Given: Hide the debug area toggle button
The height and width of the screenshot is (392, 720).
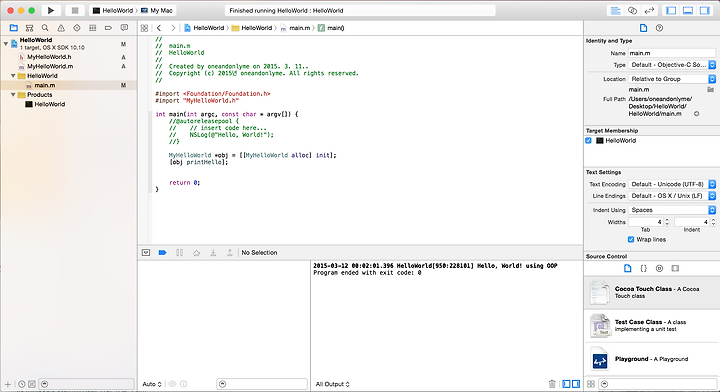Looking at the screenshot, I should point(146,252).
